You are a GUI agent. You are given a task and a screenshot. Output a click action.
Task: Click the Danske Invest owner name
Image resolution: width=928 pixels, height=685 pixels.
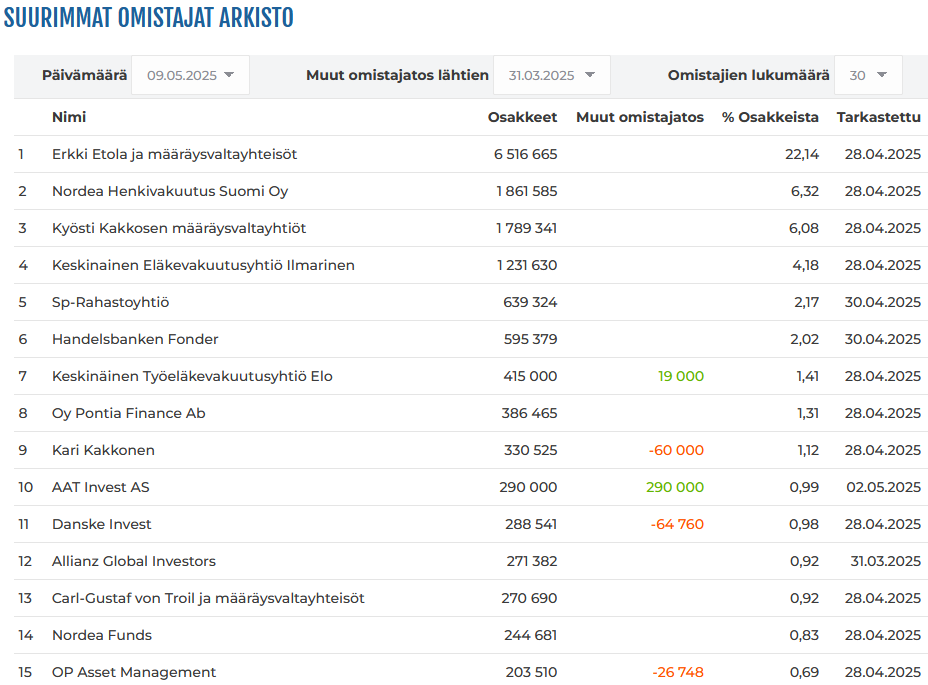click(x=101, y=524)
